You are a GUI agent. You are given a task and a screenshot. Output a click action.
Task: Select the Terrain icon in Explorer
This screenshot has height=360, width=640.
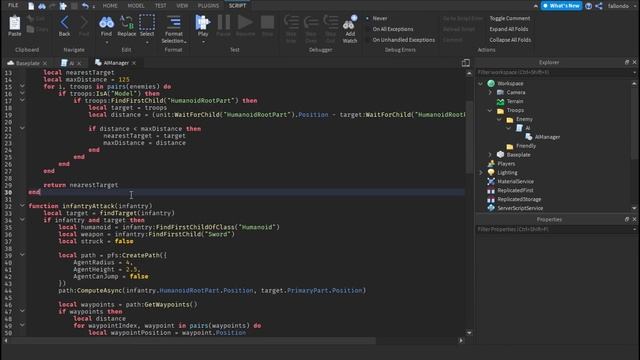tap(500, 101)
